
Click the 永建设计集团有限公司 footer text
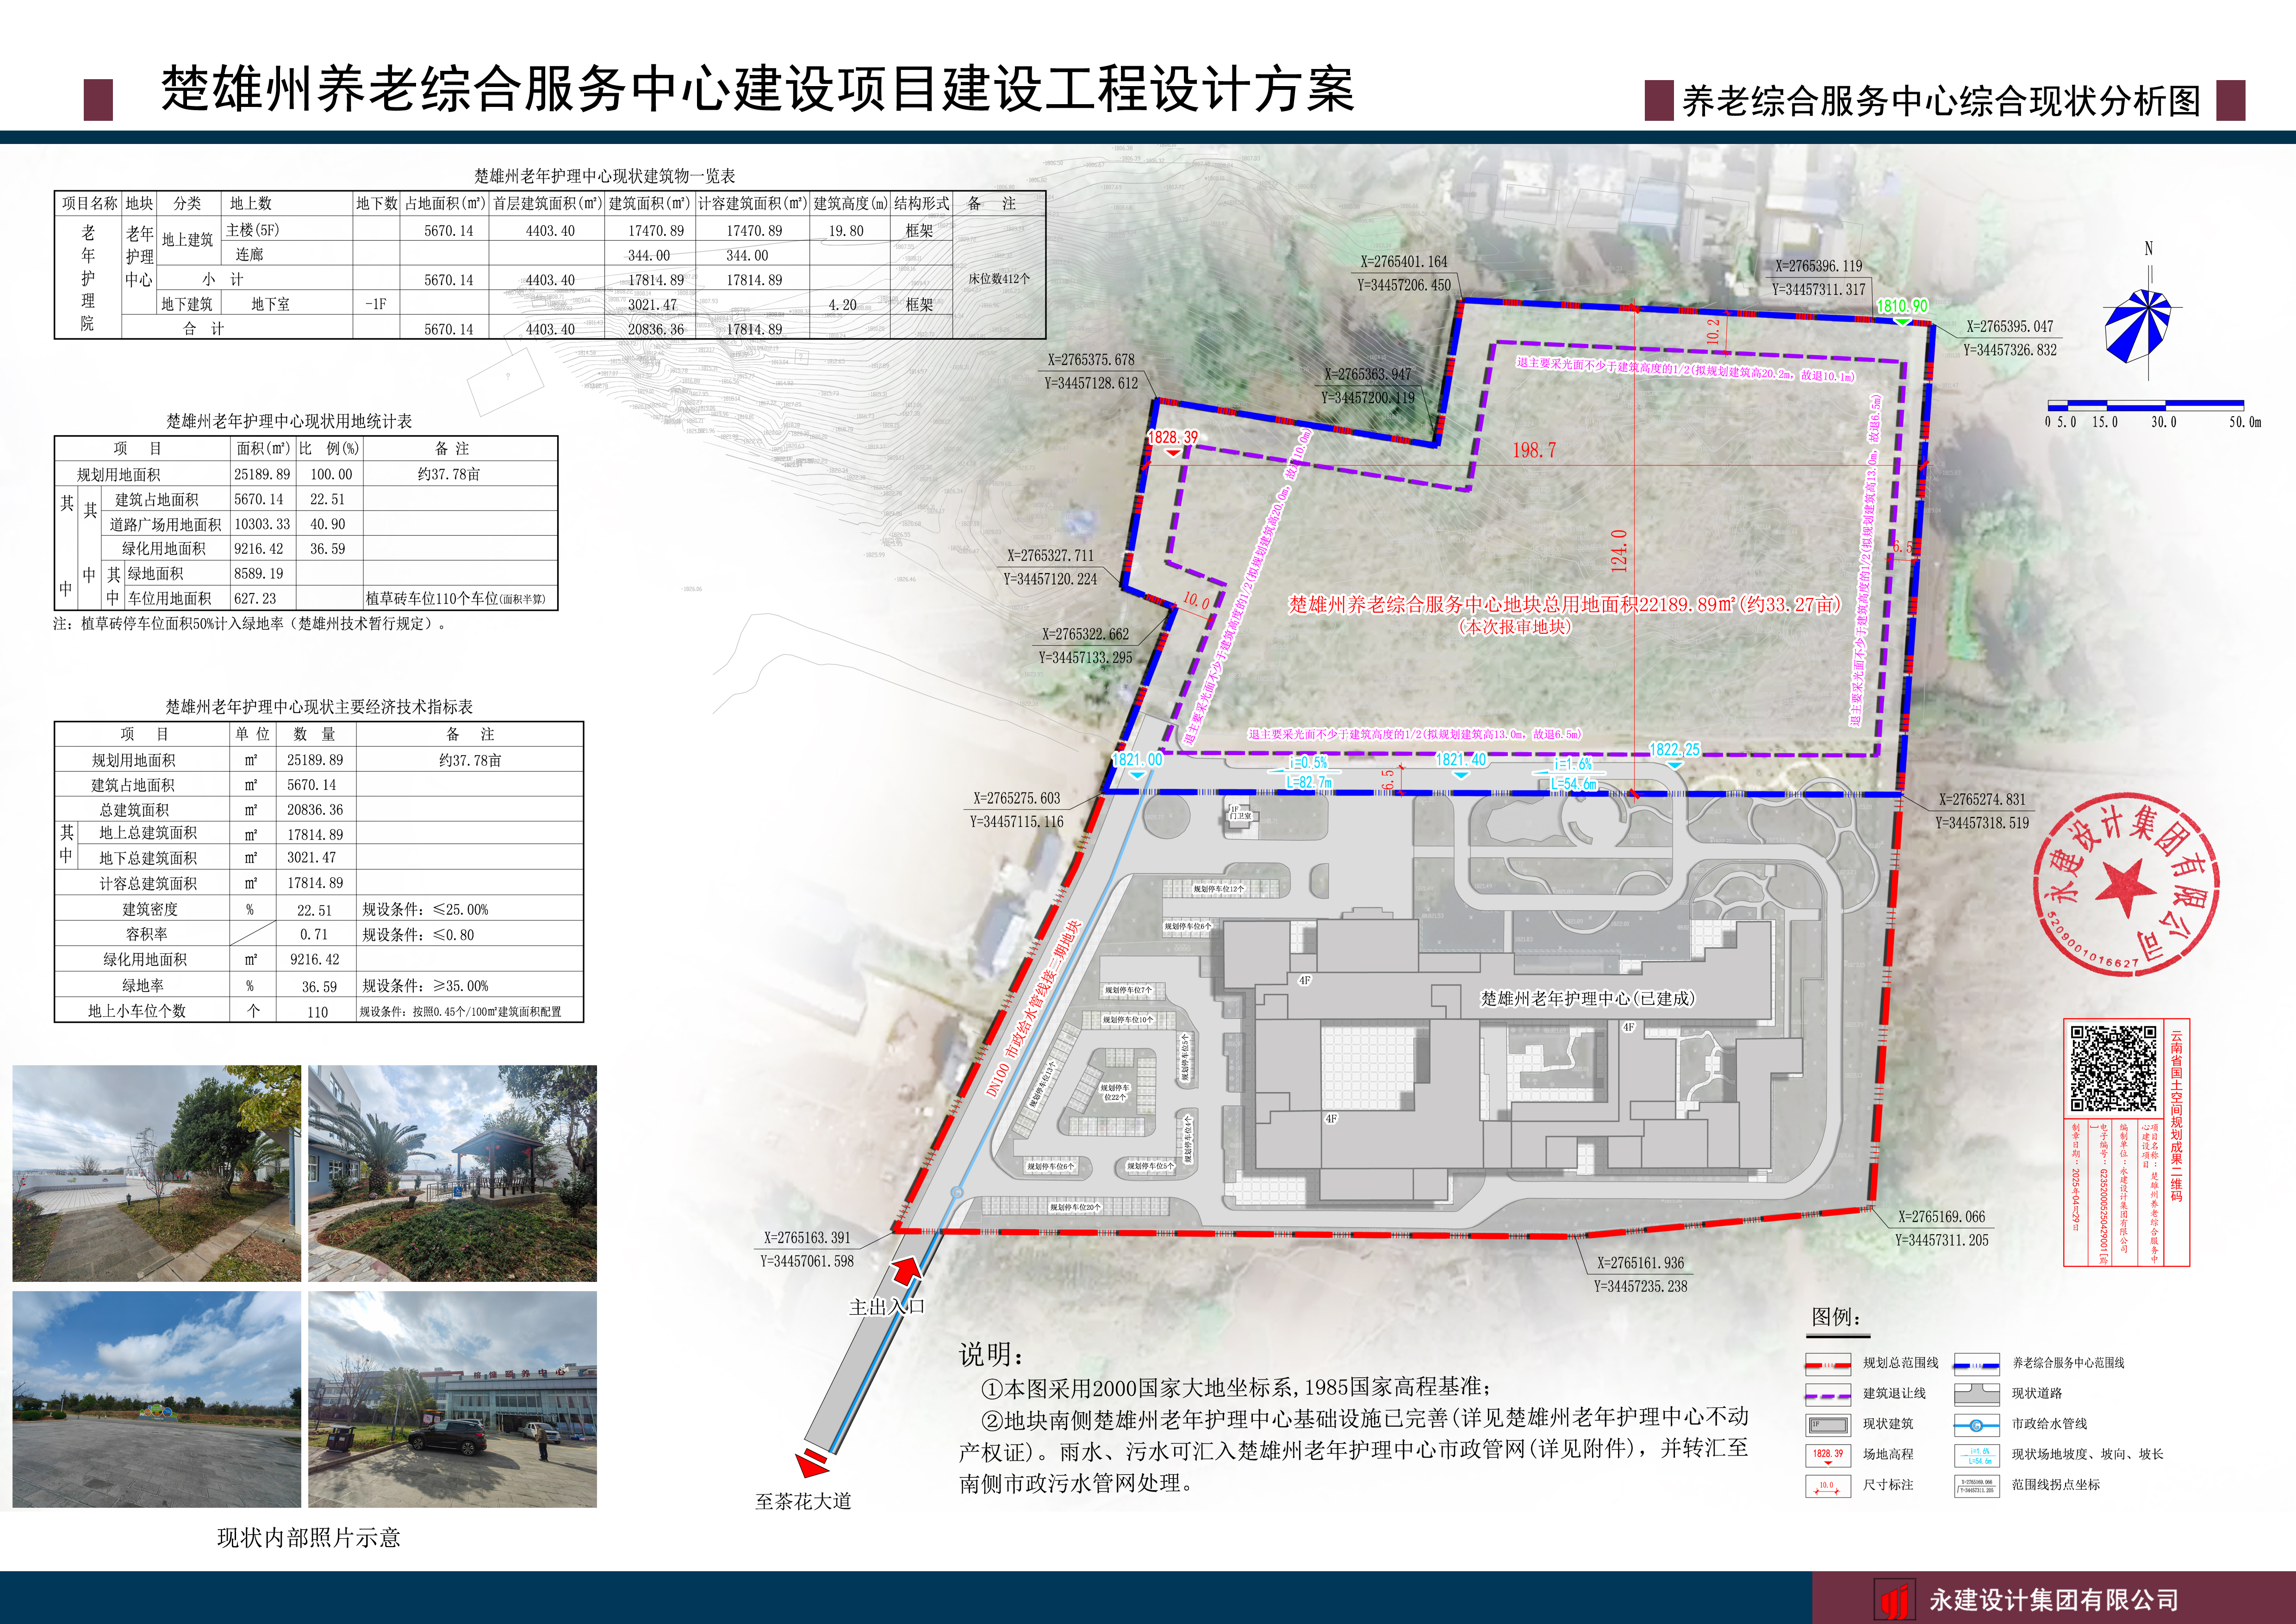click(2054, 1600)
